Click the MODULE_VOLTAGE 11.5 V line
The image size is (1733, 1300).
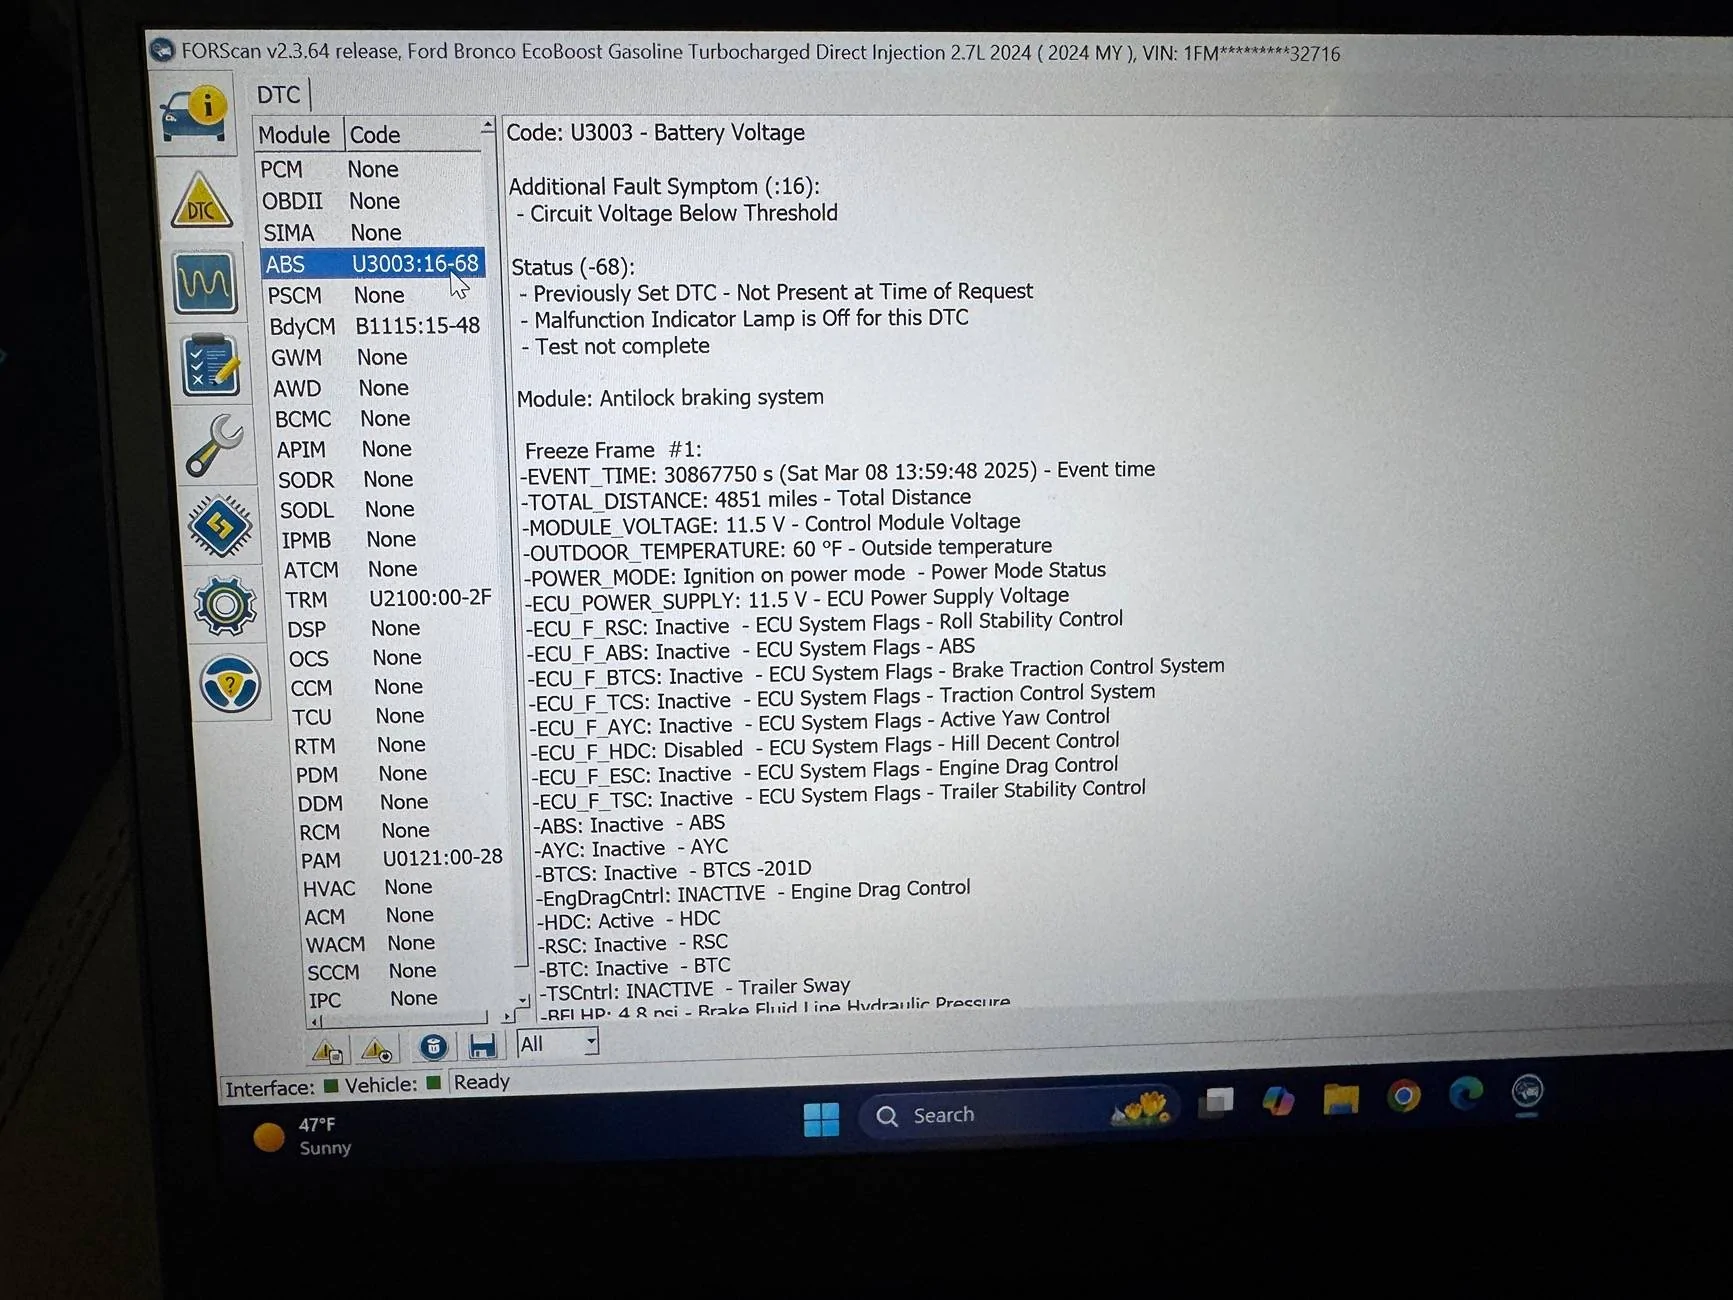(x=771, y=524)
